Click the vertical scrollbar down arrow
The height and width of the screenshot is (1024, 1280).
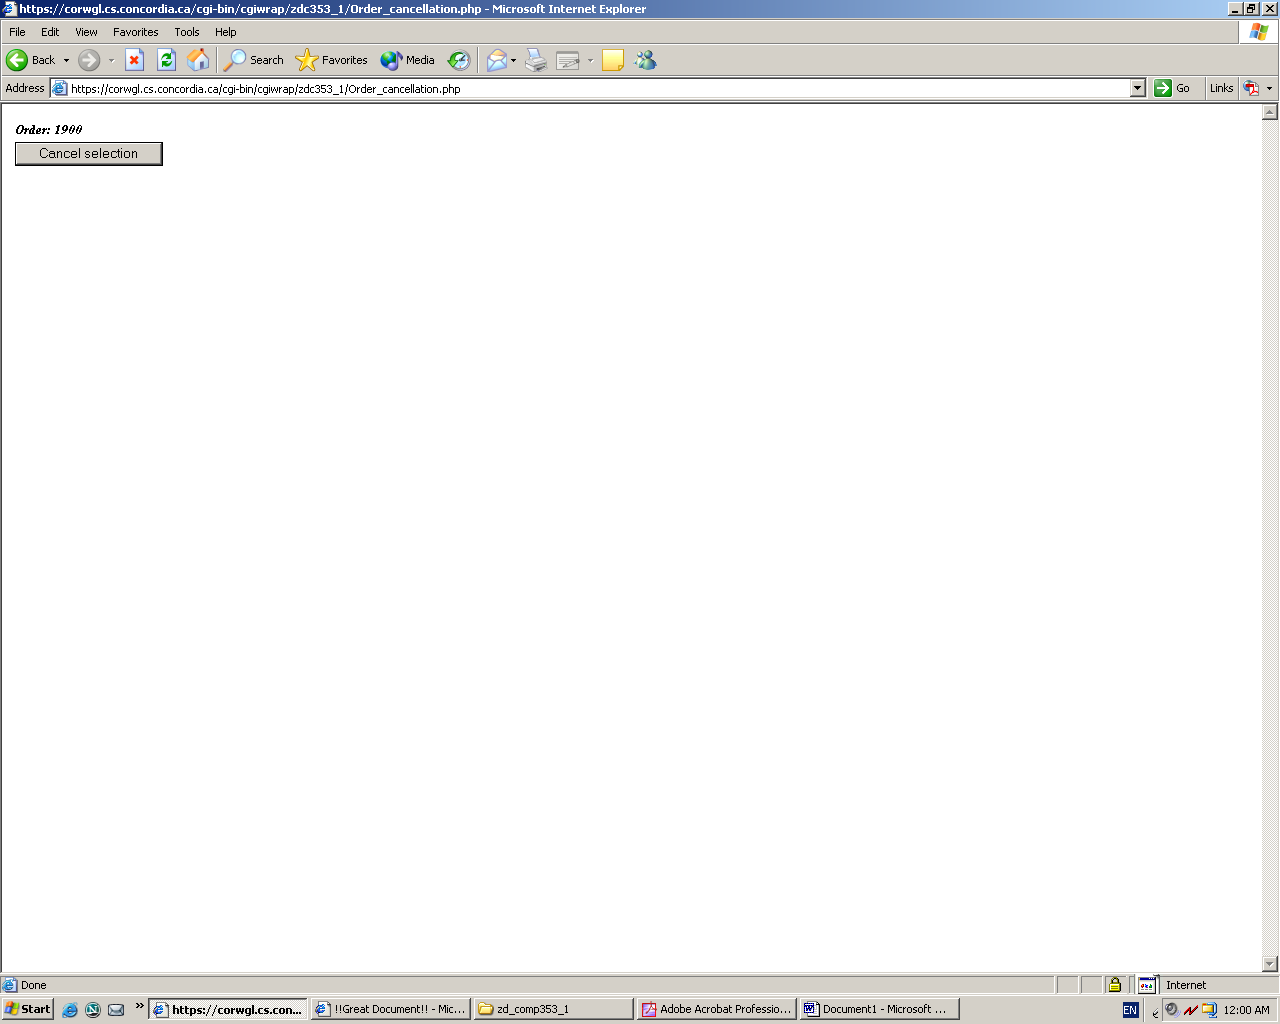(1270, 965)
